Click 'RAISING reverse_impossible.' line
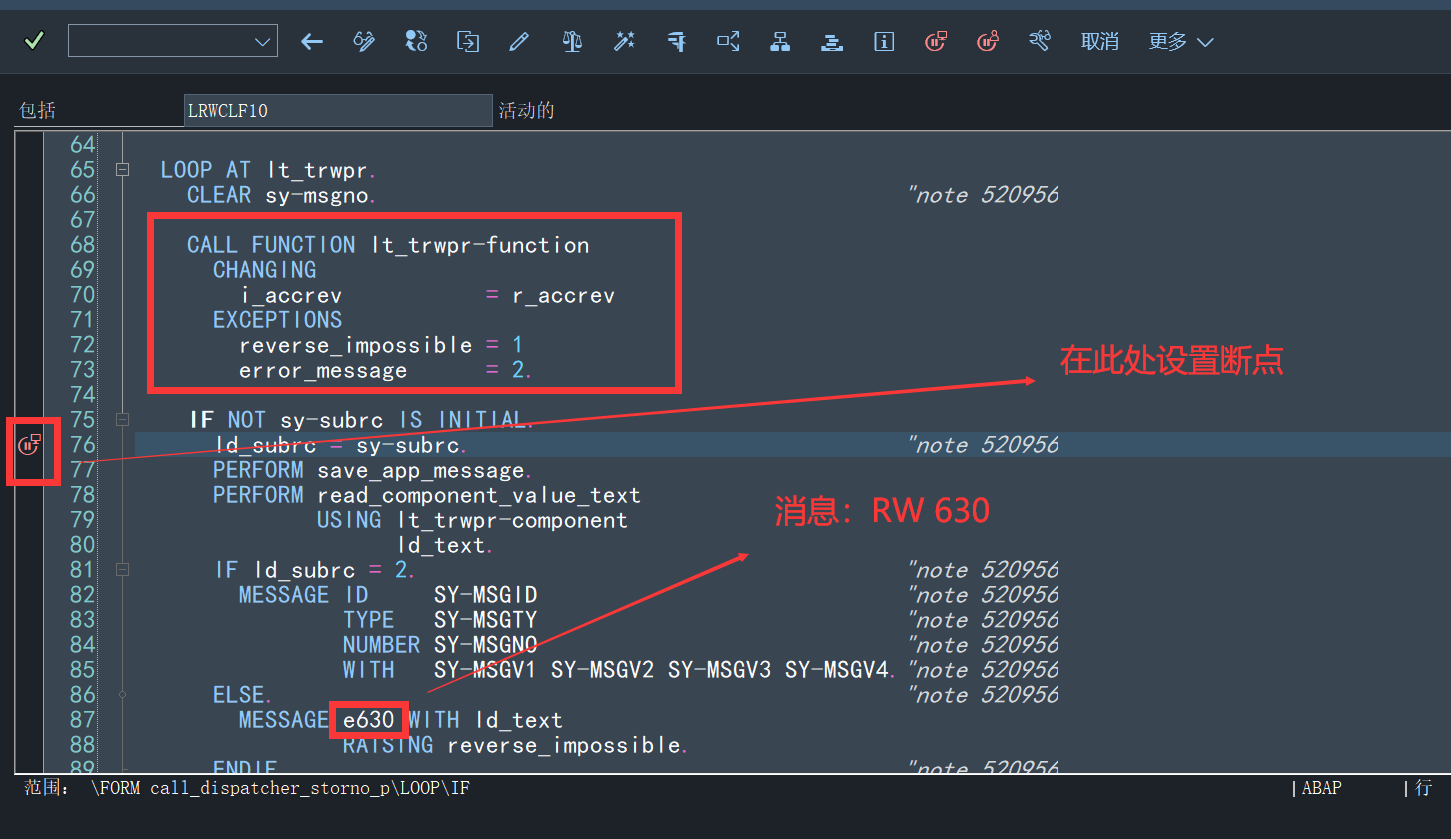 tap(515, 745)
